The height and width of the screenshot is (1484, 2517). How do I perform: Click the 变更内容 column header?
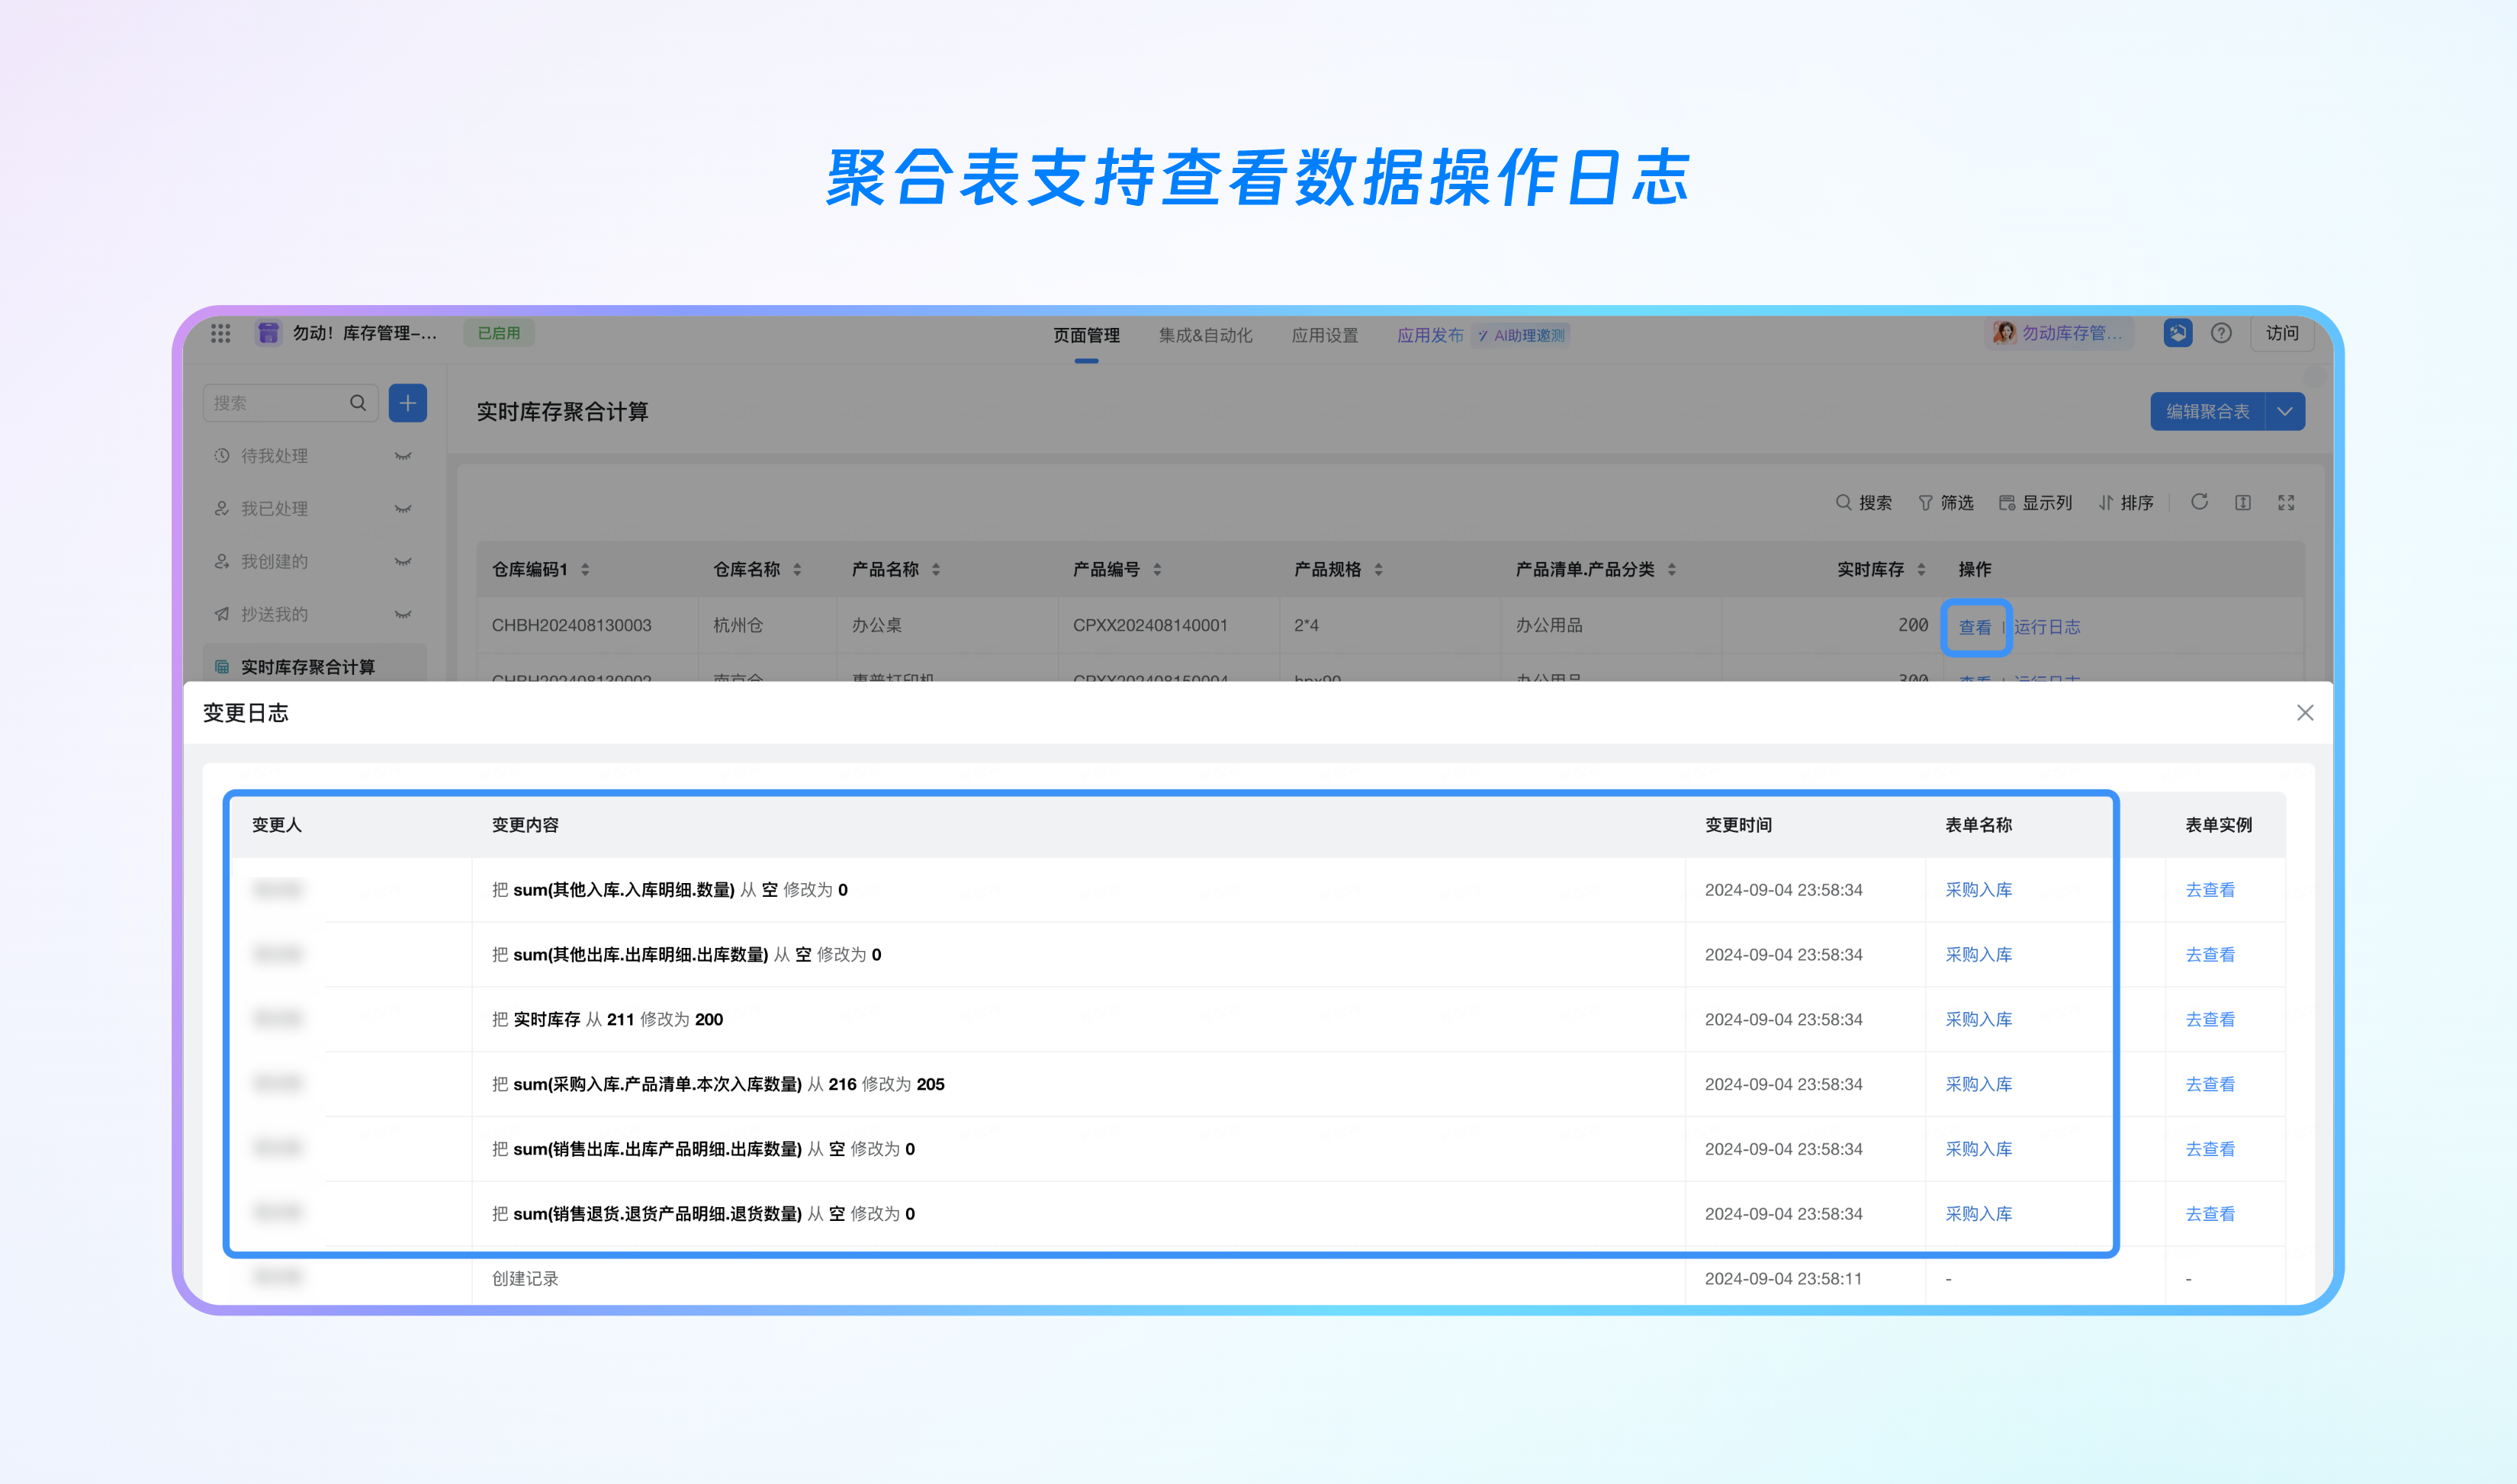click(x=525, y=825)
